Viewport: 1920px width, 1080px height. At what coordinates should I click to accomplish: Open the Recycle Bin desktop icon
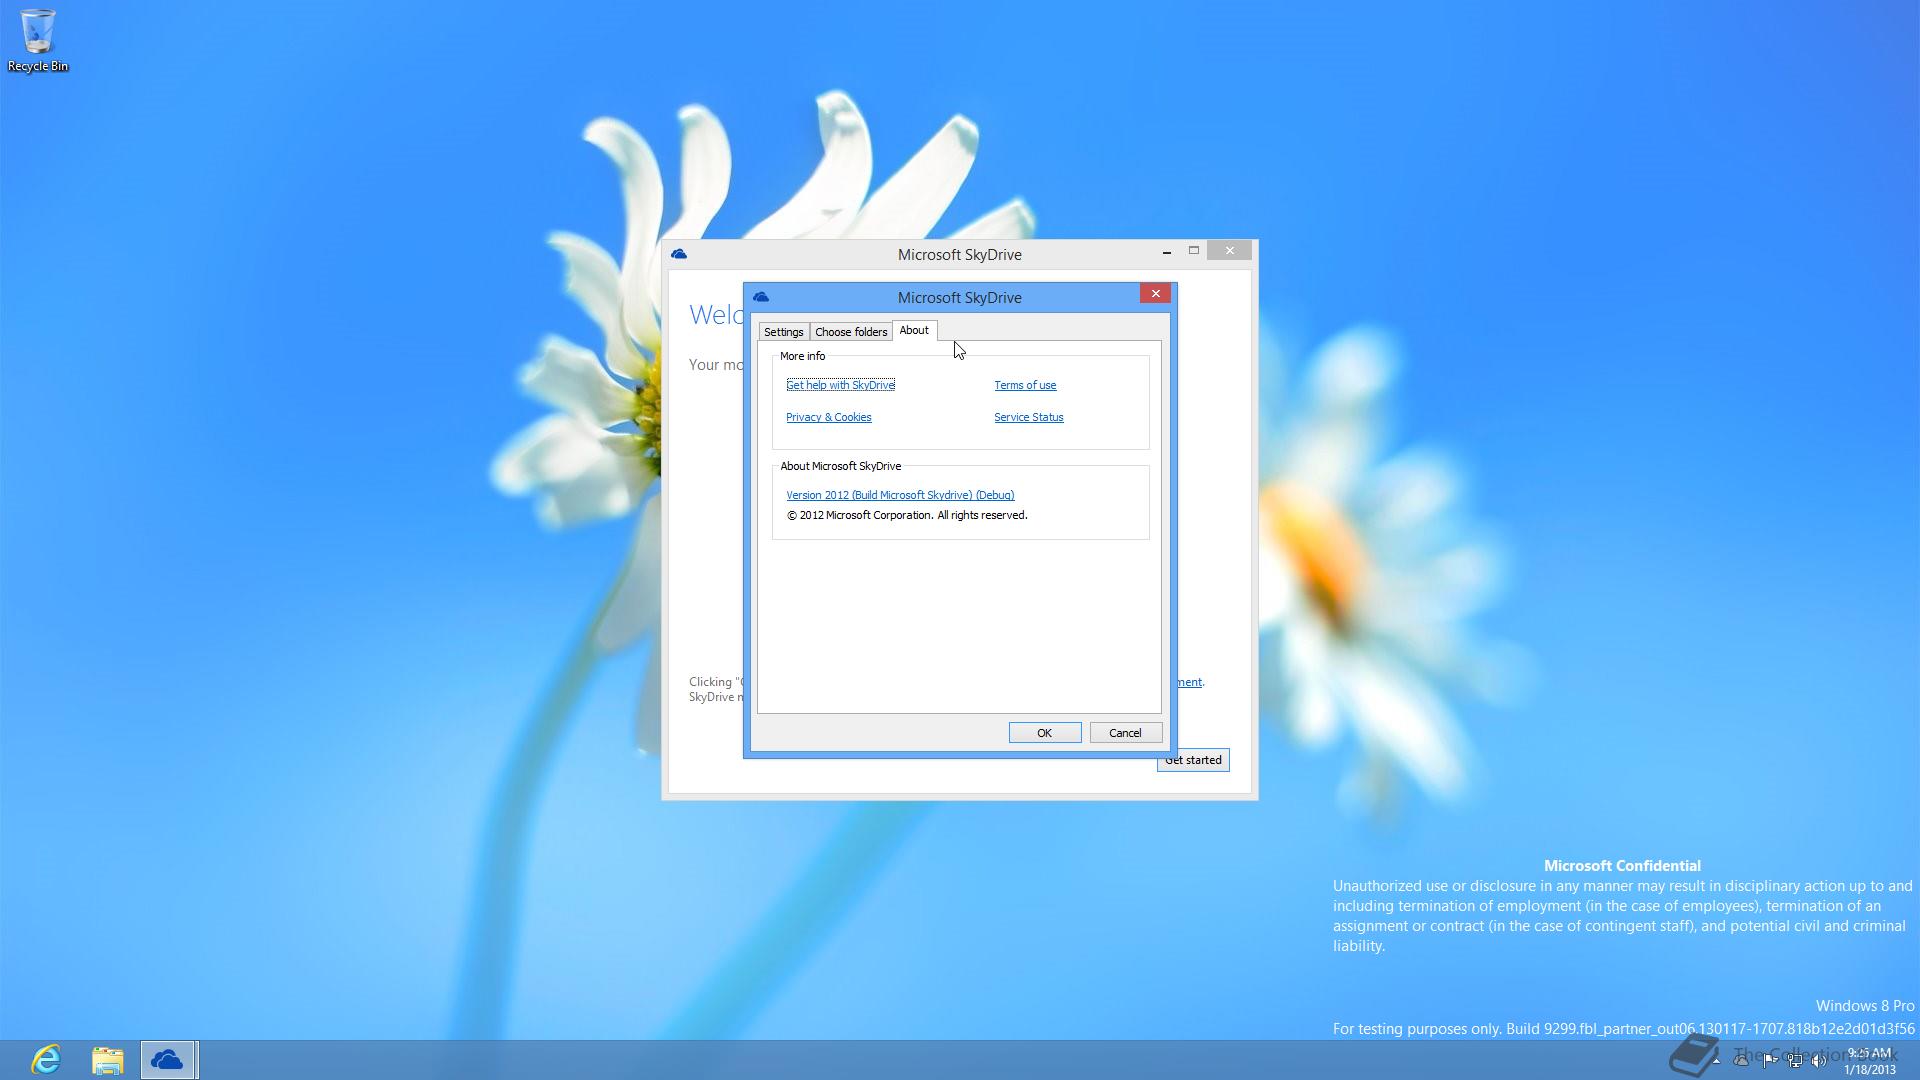(x=38, y=40)
